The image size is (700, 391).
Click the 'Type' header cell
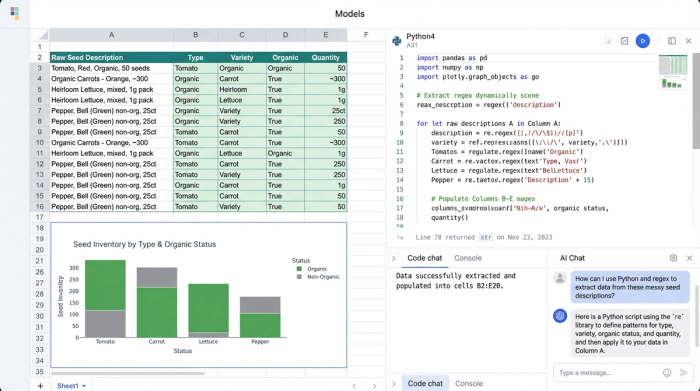[x=196, y=58]
